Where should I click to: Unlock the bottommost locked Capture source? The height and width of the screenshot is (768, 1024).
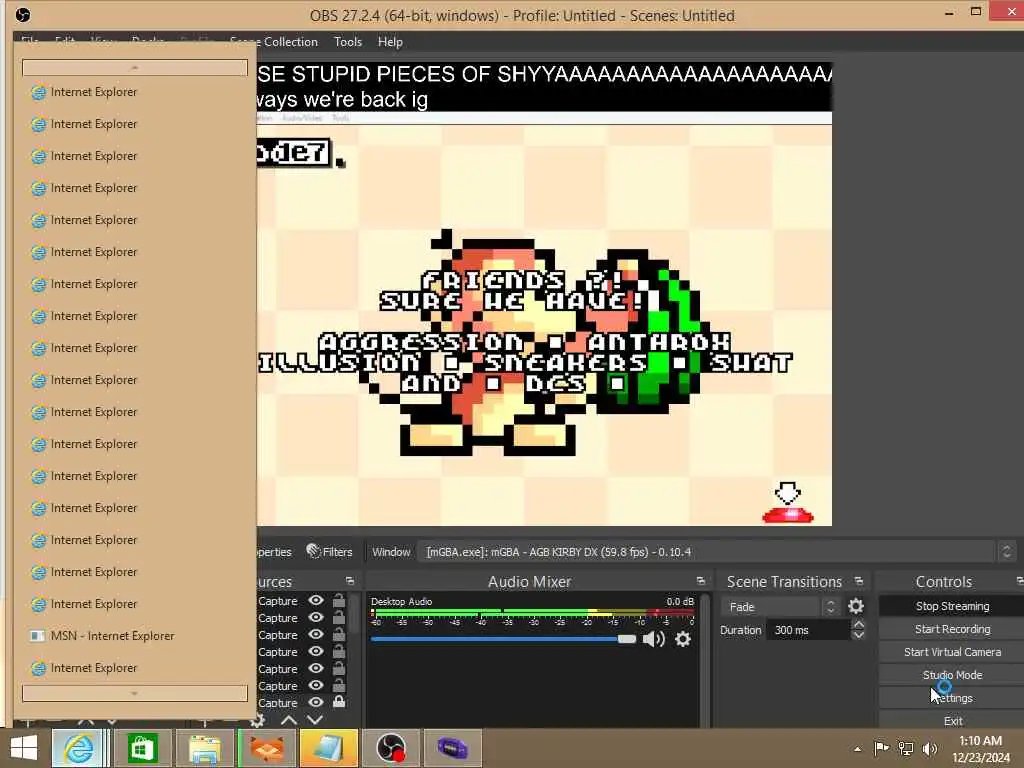338,702
